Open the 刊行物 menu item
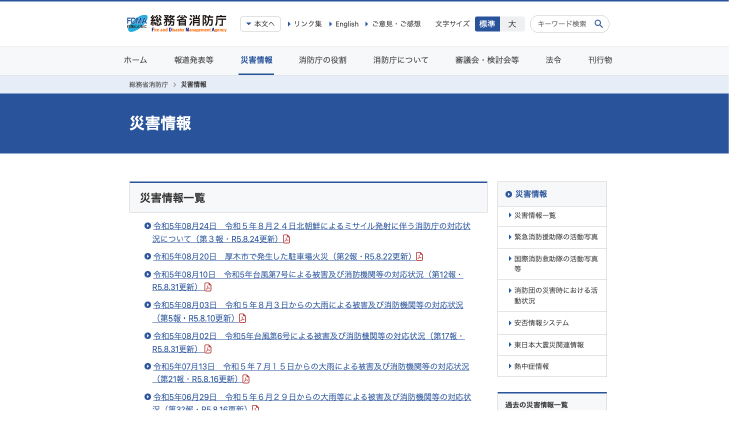The width and height of the screenshot is (729, 425). pos(600,60)
